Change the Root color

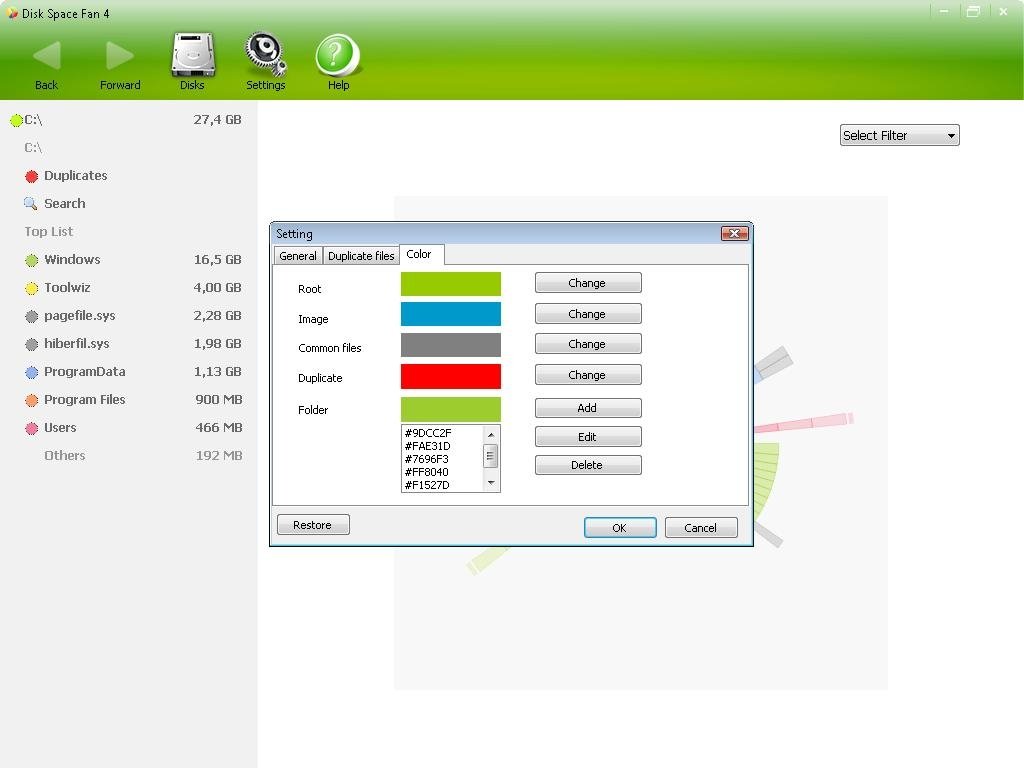[588, 283]
